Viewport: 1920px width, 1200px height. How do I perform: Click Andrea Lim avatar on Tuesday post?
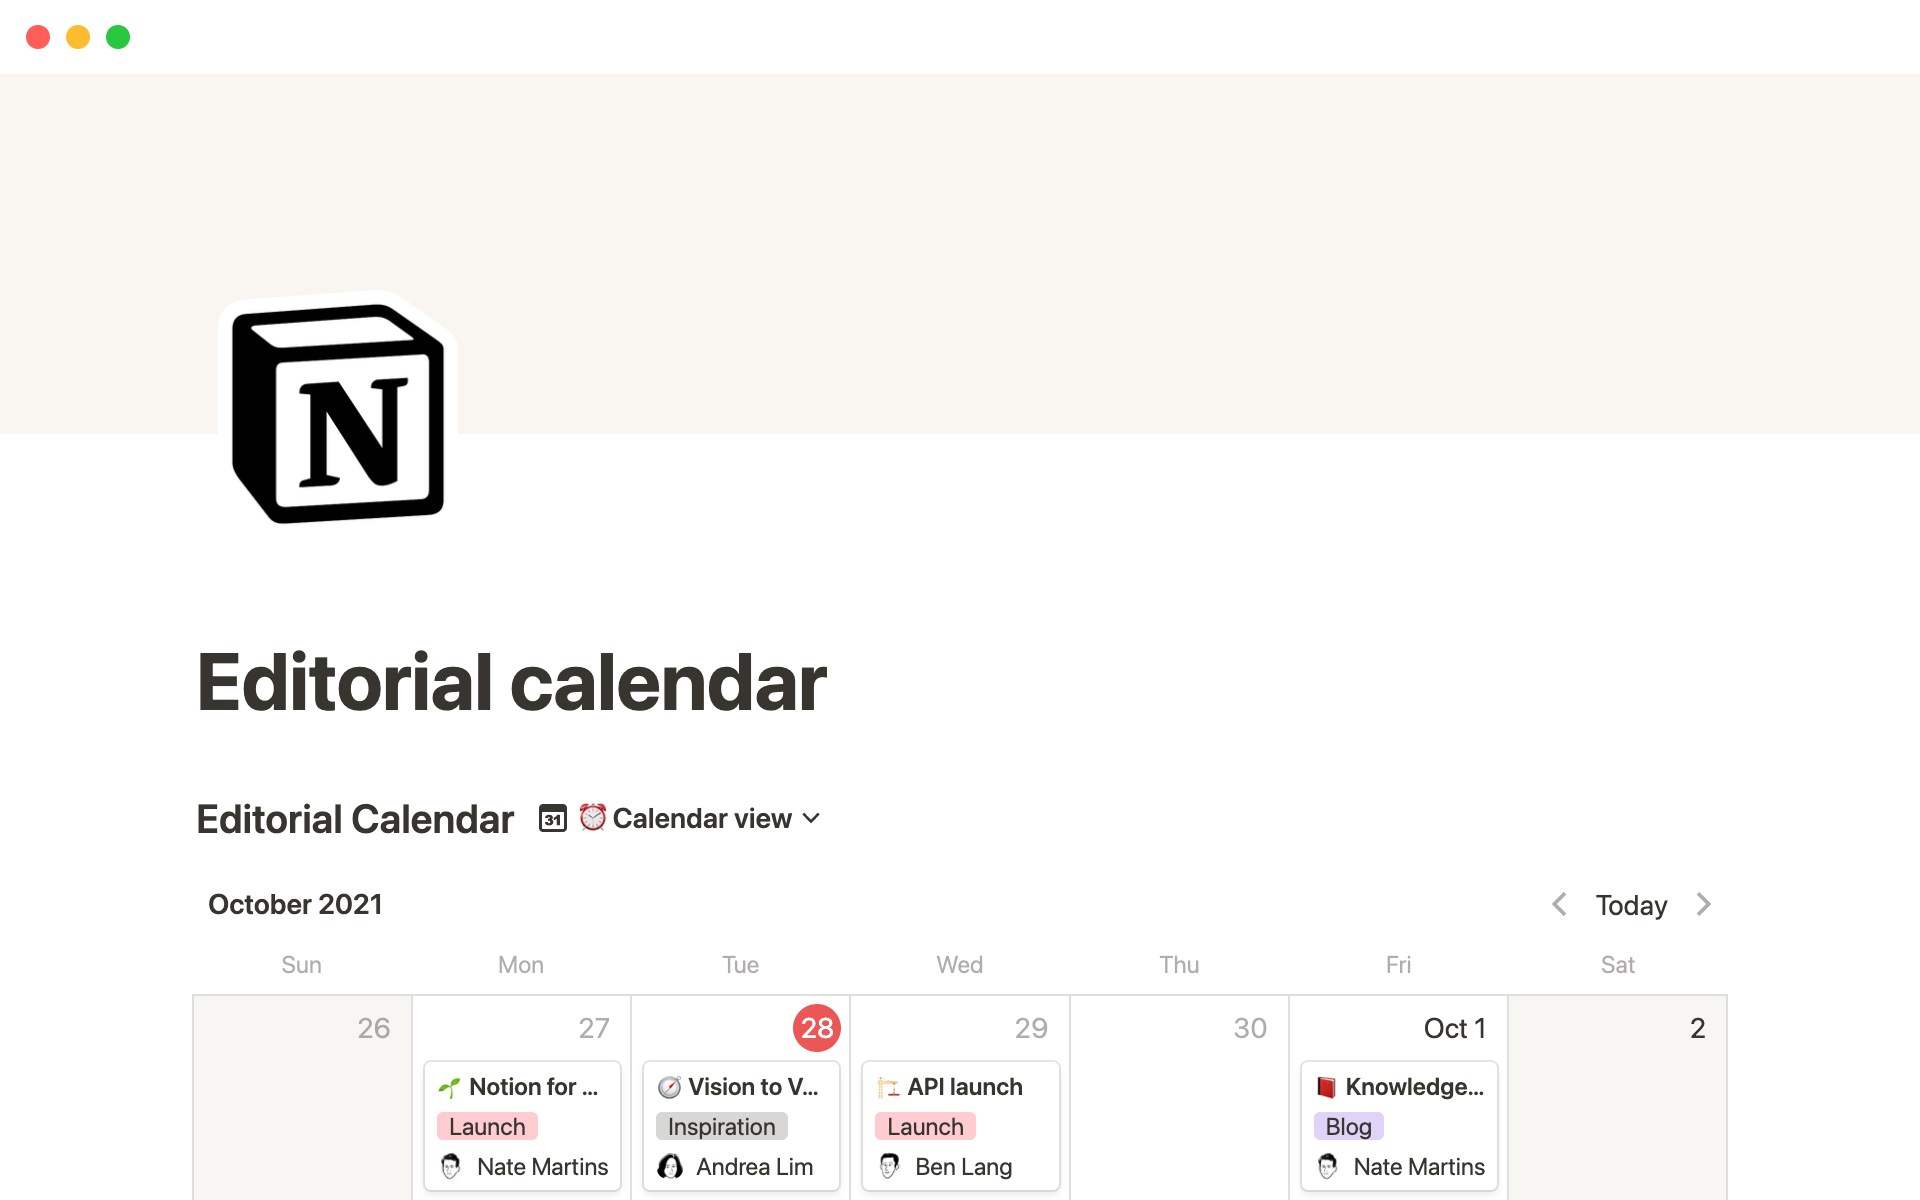(x=669, y=1165)
